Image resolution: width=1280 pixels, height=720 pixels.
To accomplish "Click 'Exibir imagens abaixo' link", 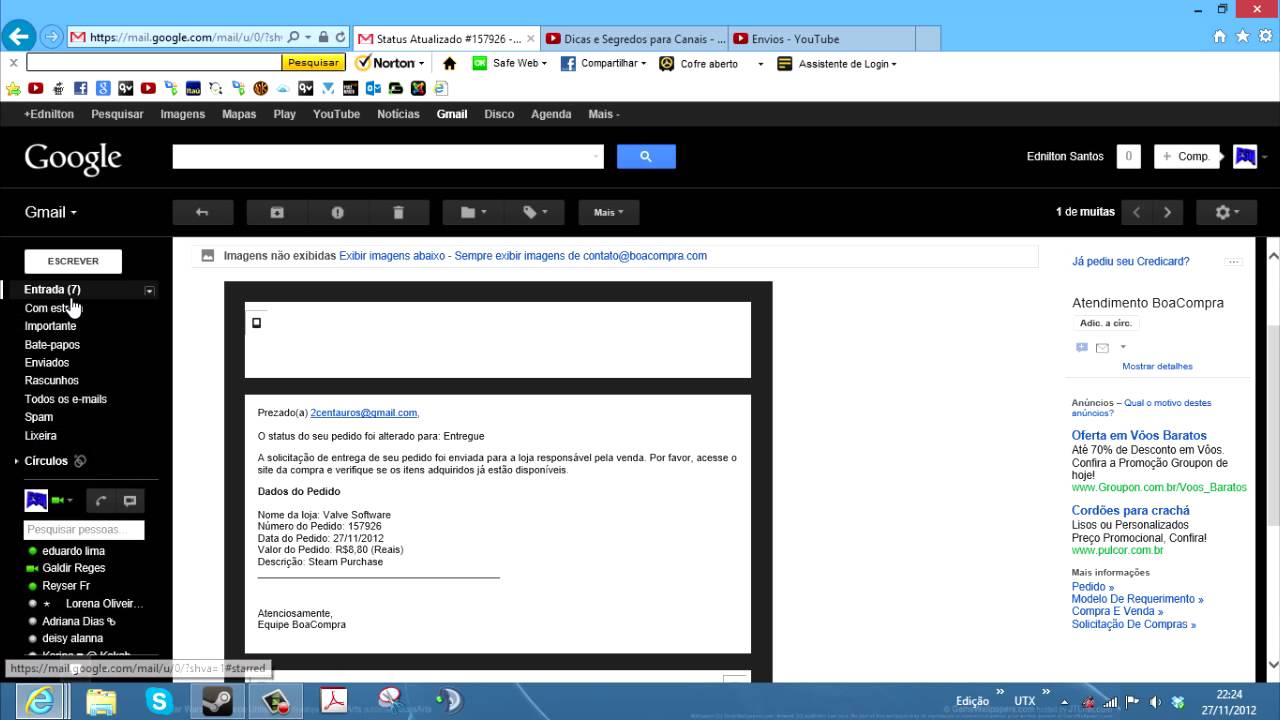I will (x=392, y=256).
